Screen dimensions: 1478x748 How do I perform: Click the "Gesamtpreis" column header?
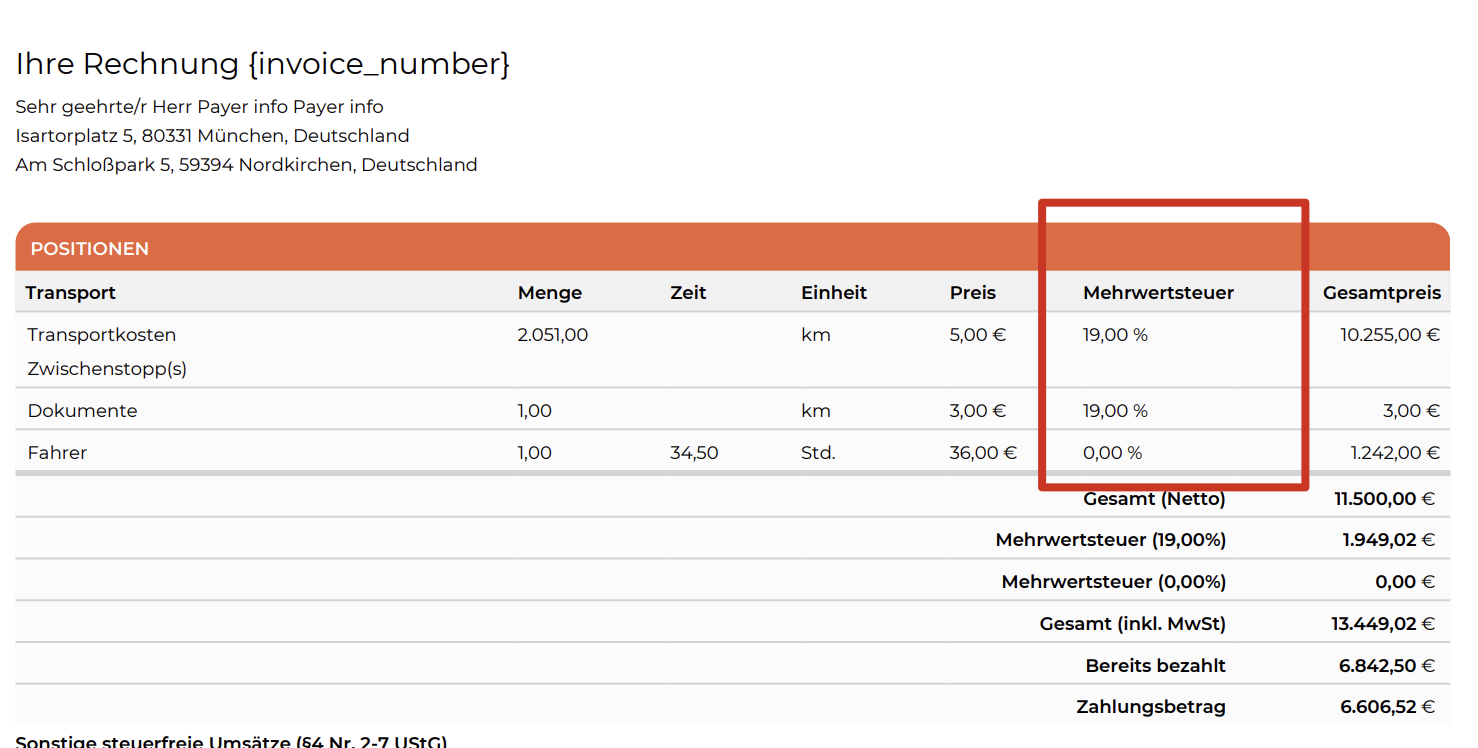coord(1382,293)
